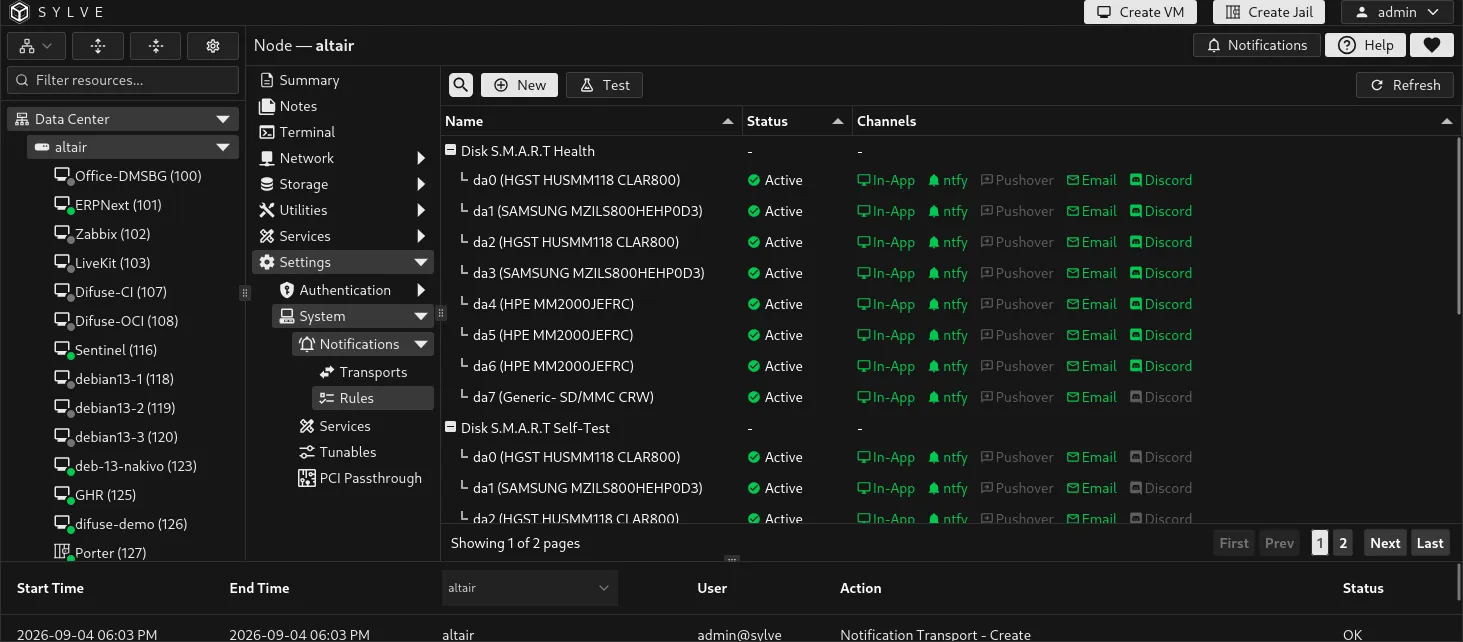Screen dimensions: 1463x642
Task: Click the Email envelope icon in the Health da3 row
Action: tap(1073, 273)
